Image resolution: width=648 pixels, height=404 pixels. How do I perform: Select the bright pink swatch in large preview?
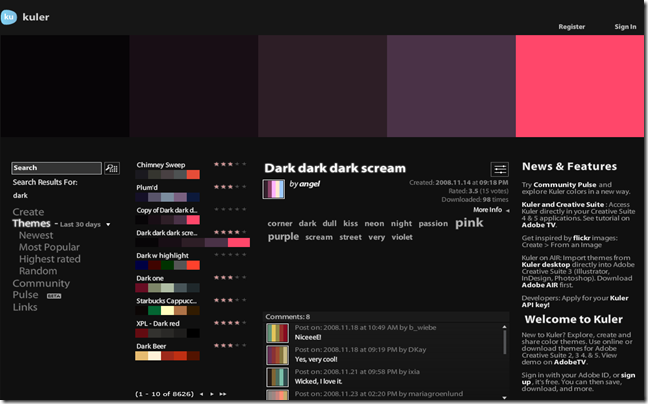[580, 86]
